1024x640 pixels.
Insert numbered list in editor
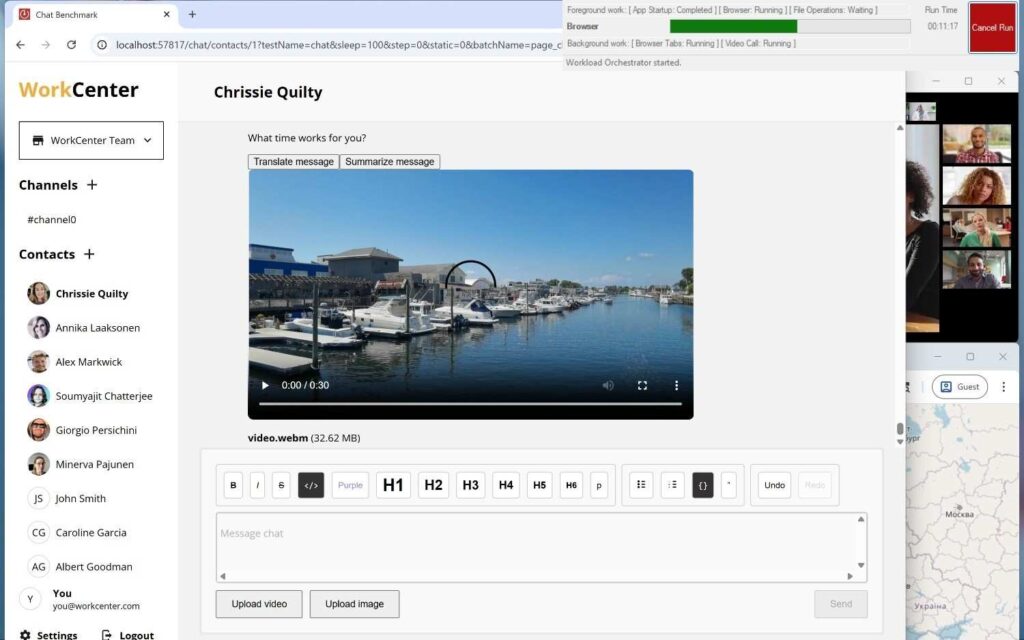click(672, 485)
